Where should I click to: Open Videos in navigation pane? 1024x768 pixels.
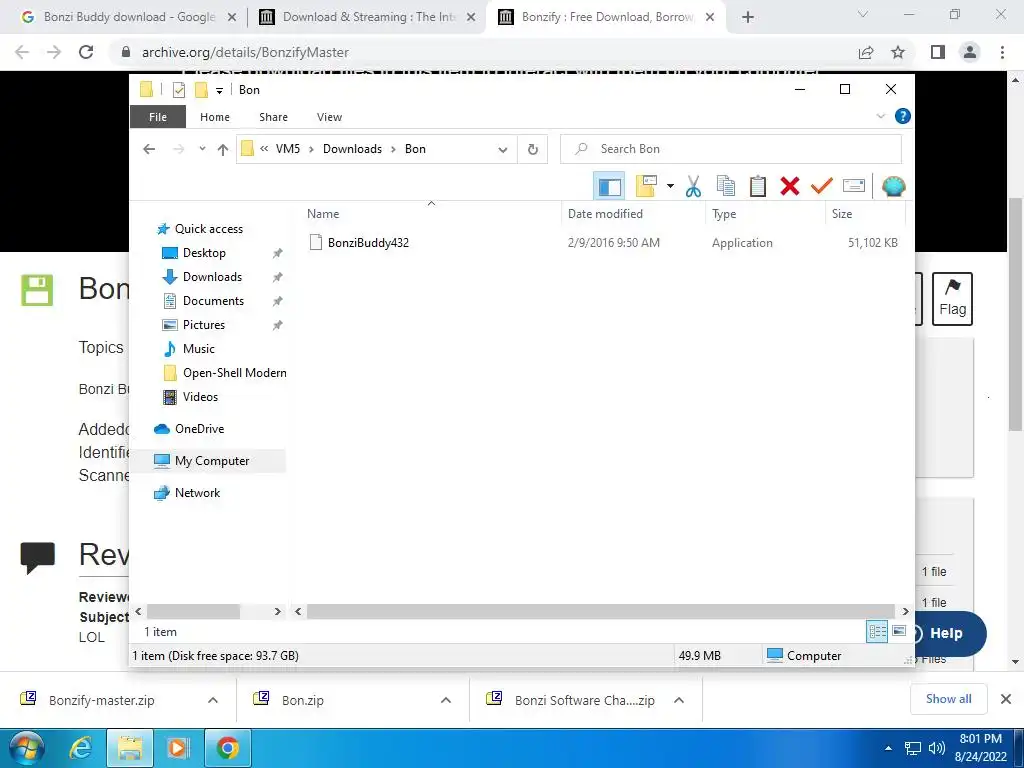[x=200, y=397]
